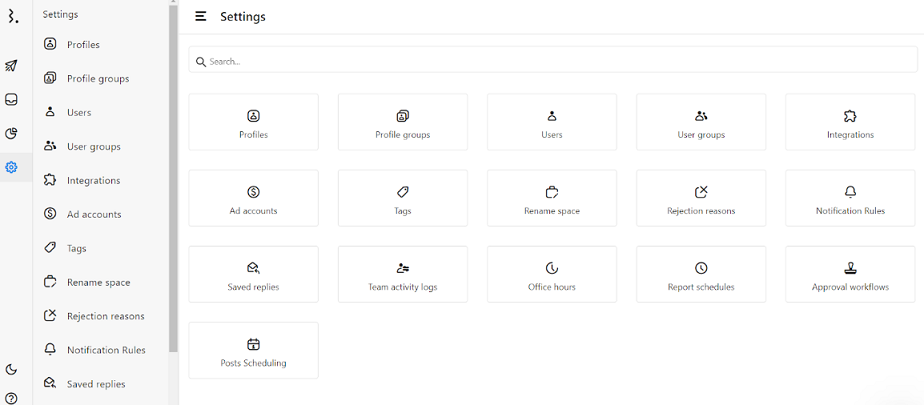This screenshot has height=405, width=924.
Task: Click the Rename space card label
Action: tap(552, 210)
